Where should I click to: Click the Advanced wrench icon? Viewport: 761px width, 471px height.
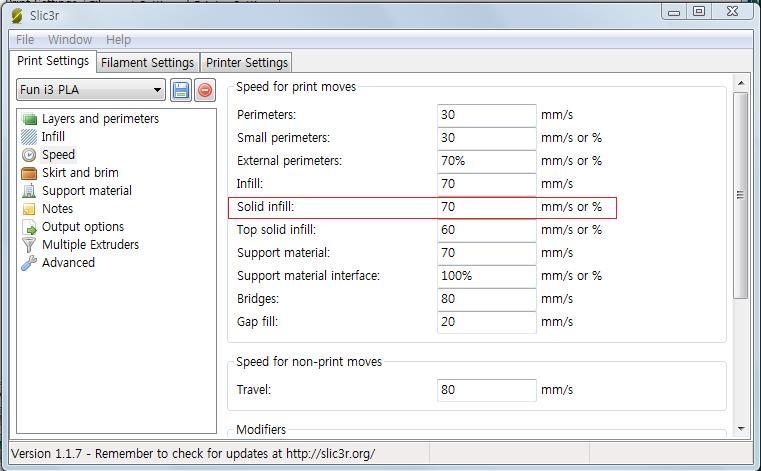[x=29, y=263]
